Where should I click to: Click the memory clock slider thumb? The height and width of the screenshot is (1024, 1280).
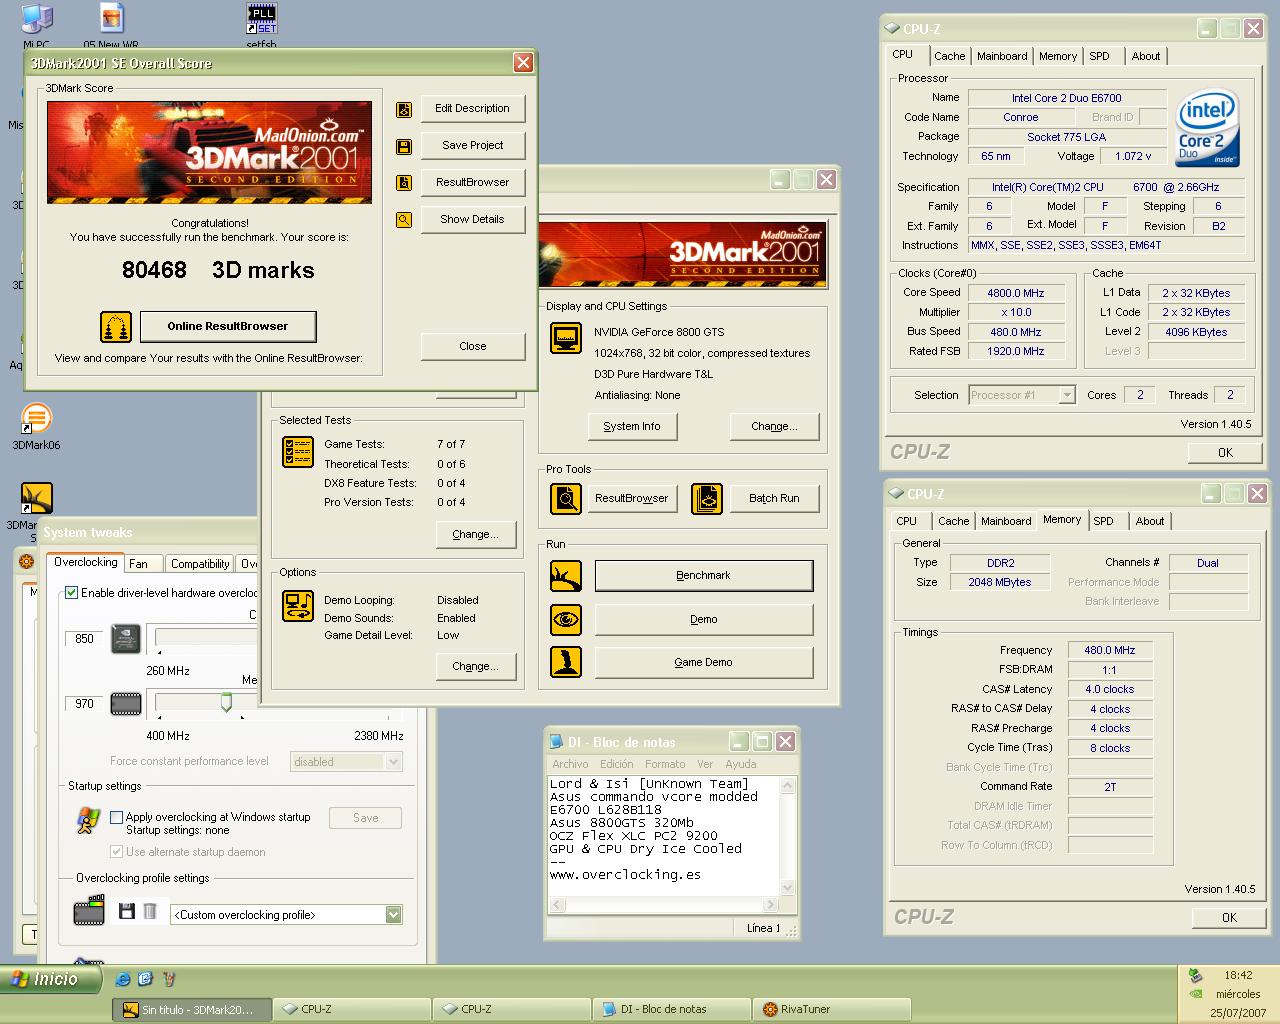coord(226,703)
